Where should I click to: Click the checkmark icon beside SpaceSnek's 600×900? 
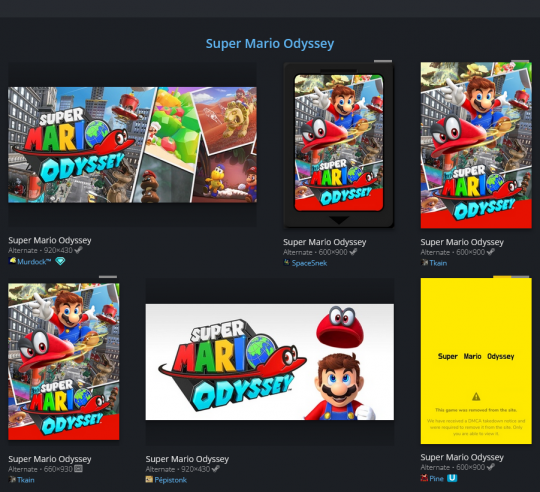tap(353, 252)
